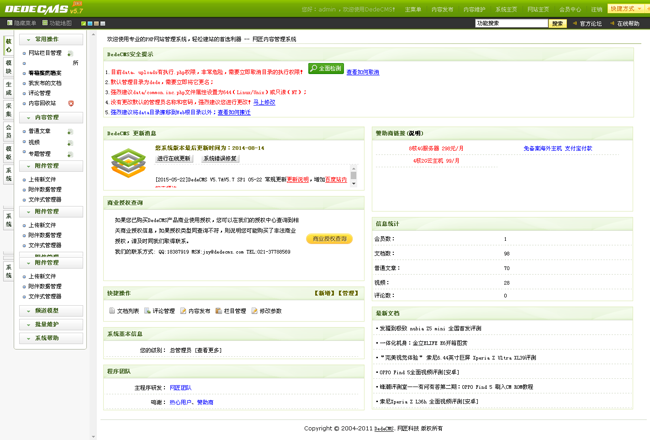Viewport: 650px width, 440px height.
Task: Open the 功能地图 function map icon
Action: coord(45,23)
